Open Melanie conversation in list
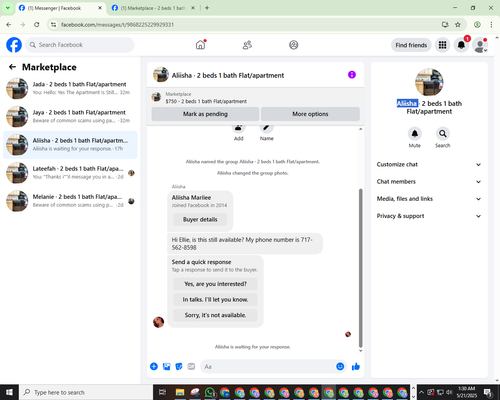500x400 pixels. coord(70,201)
